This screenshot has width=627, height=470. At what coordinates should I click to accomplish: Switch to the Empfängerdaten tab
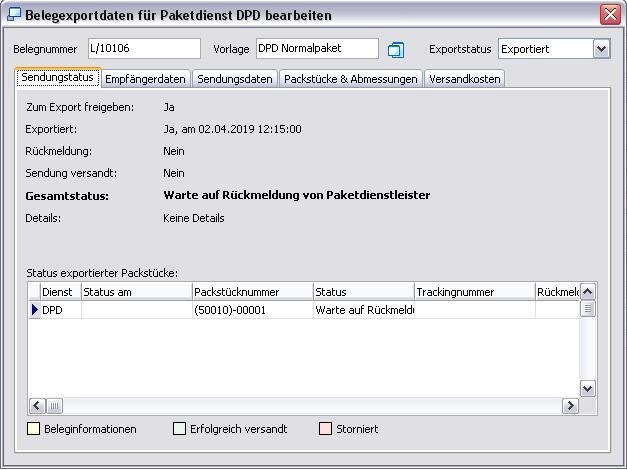point(145,79)
